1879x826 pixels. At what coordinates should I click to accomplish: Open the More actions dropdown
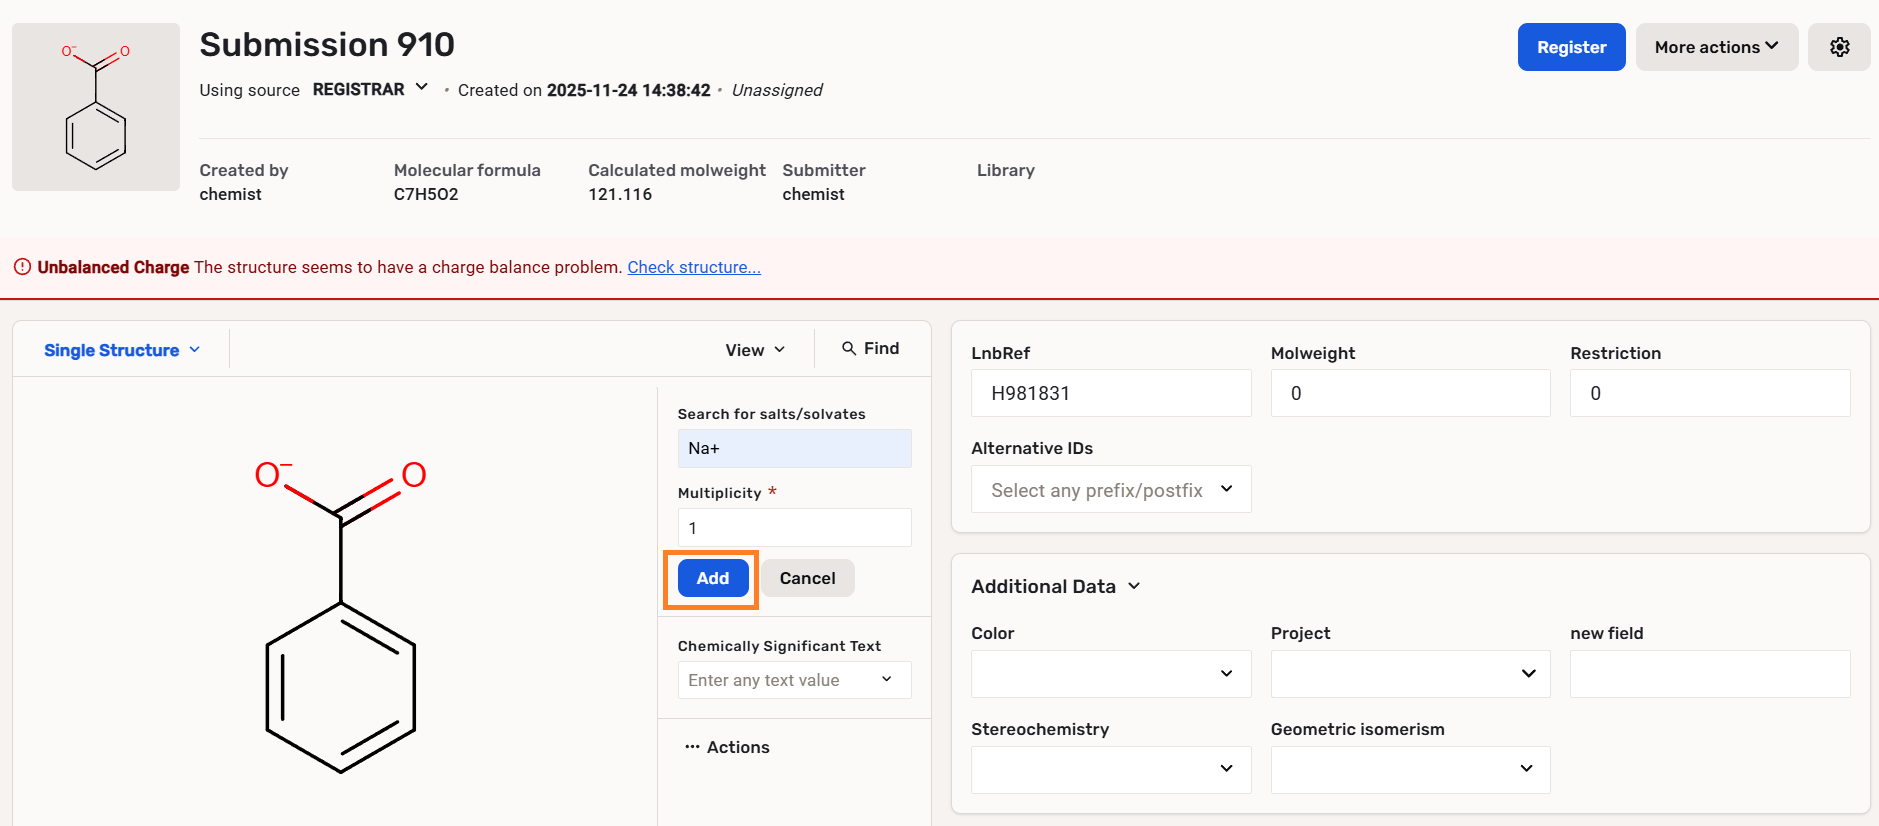1716,47
